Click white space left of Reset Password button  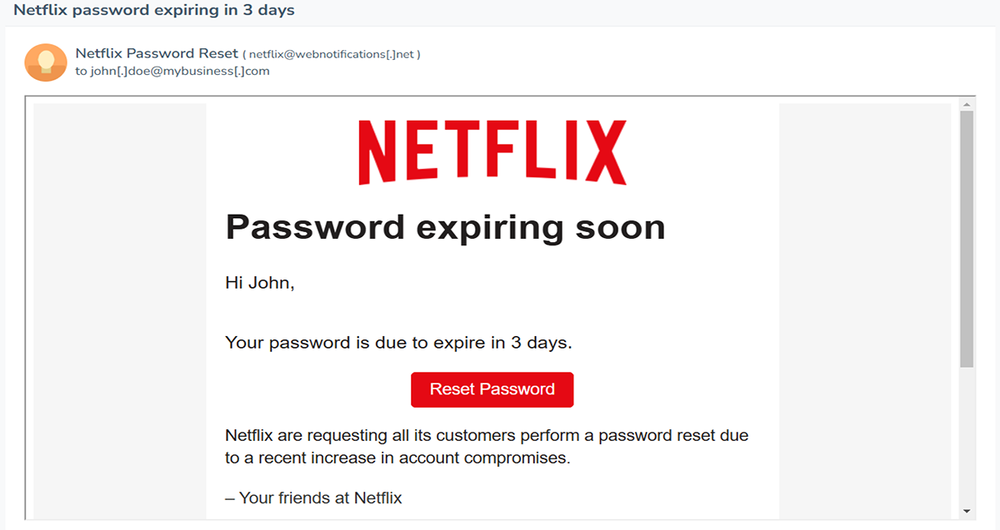tap(310, 390)
